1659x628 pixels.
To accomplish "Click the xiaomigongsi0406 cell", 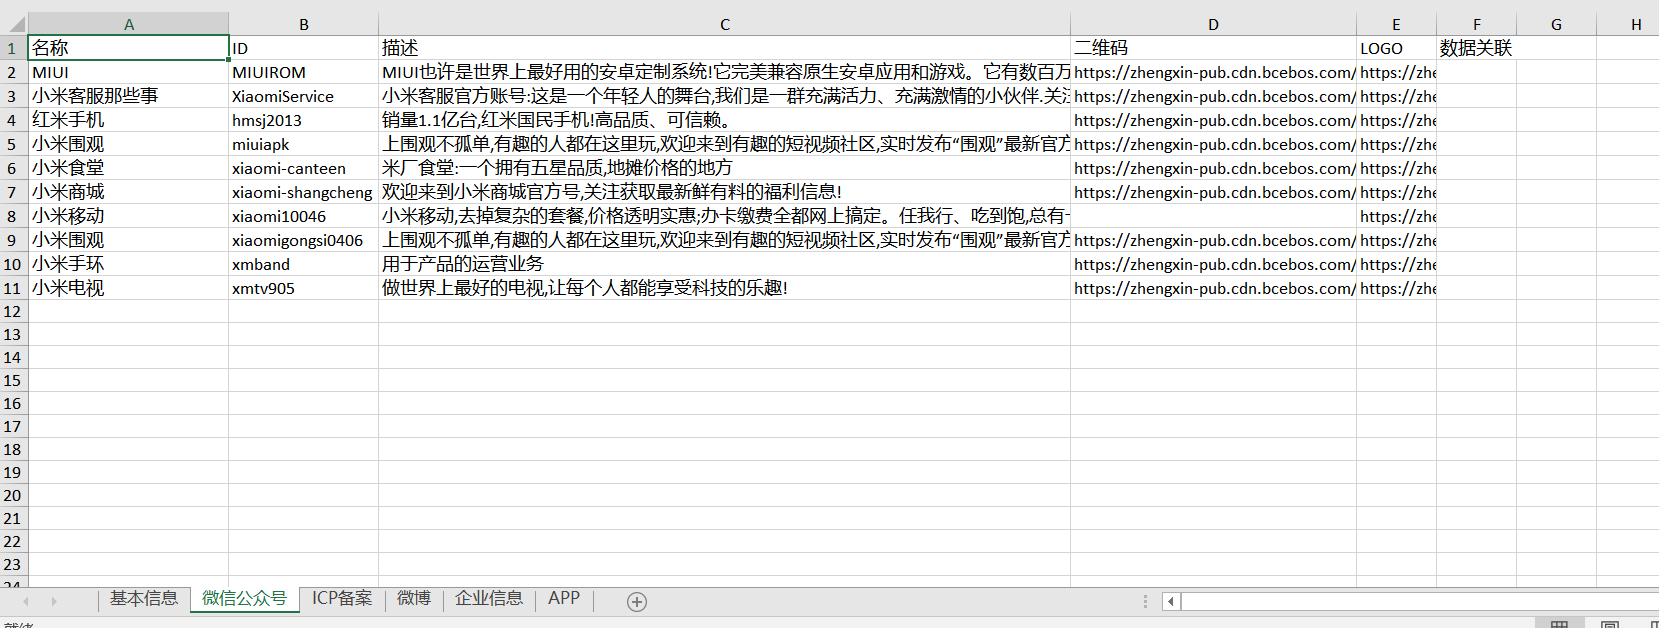I will click(304, 240).
